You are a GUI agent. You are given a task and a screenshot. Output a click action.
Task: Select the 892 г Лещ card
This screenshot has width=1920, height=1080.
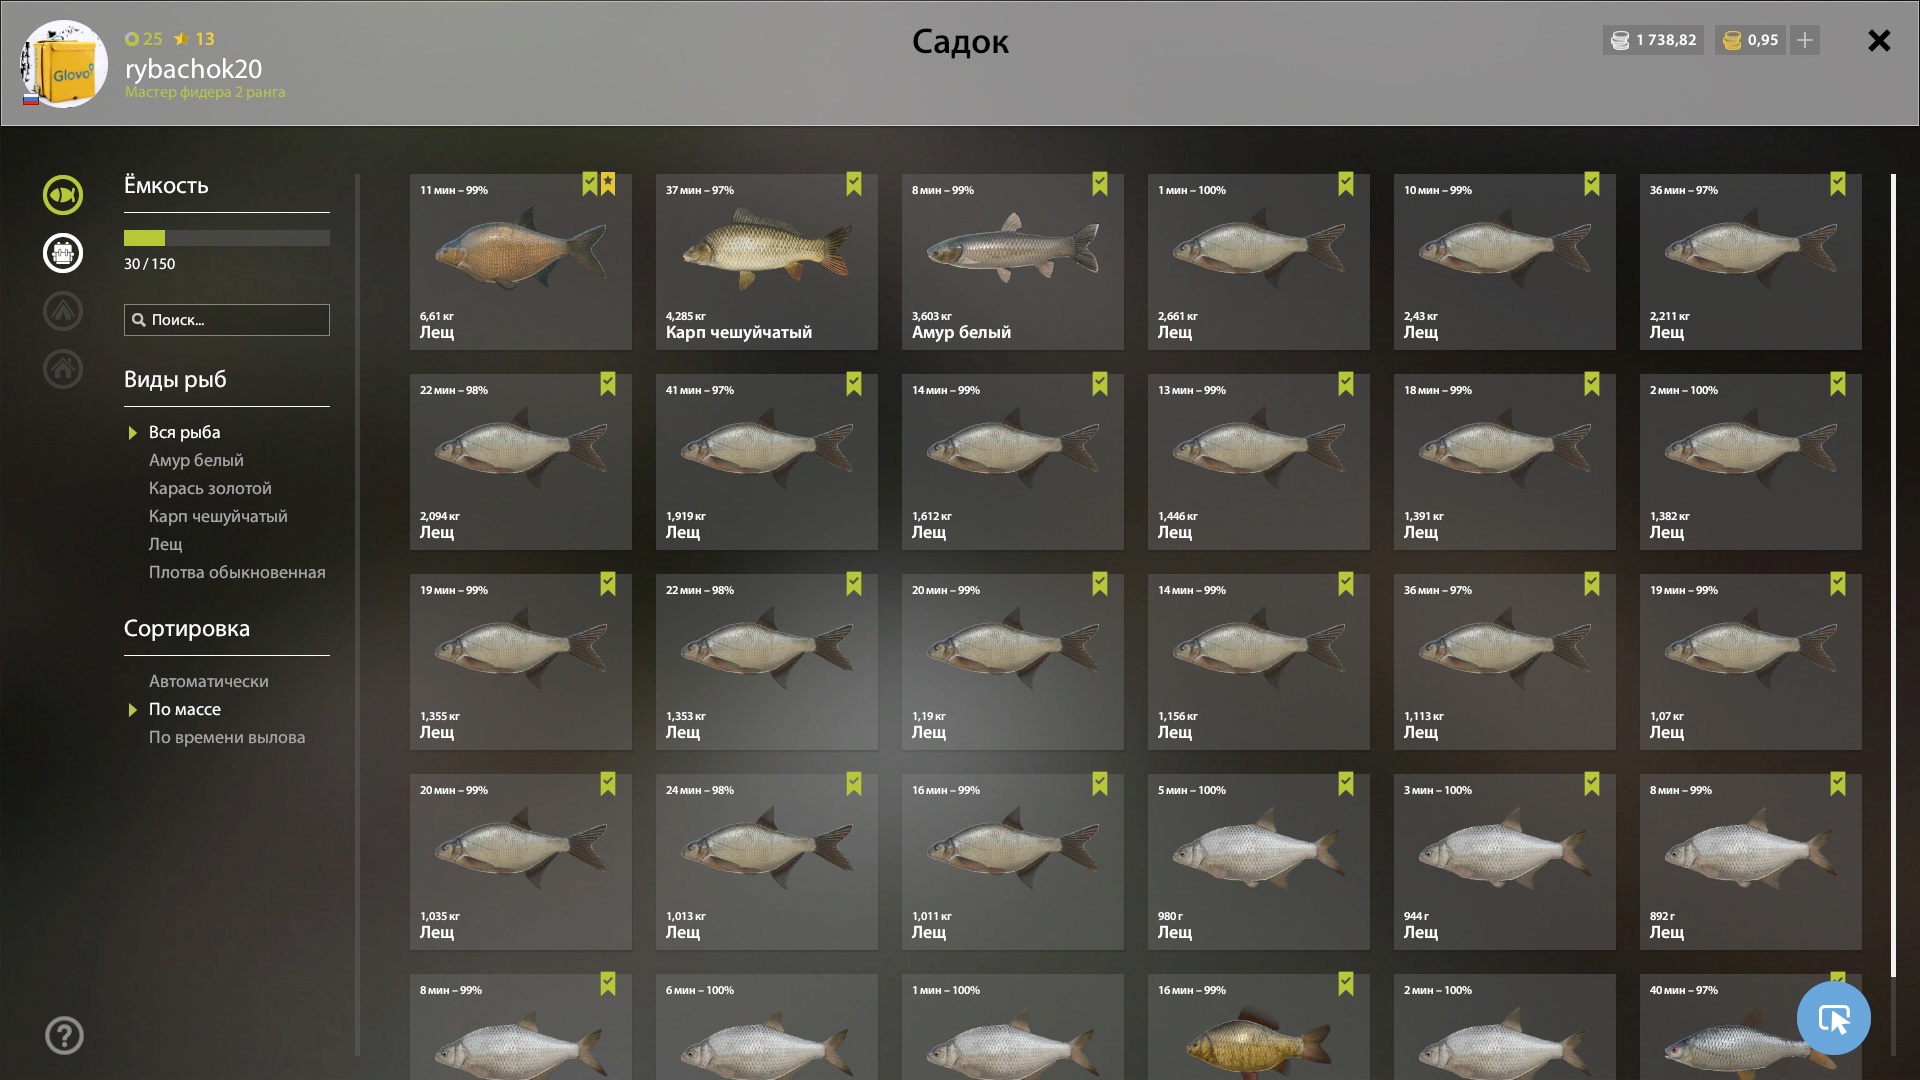1751,862
